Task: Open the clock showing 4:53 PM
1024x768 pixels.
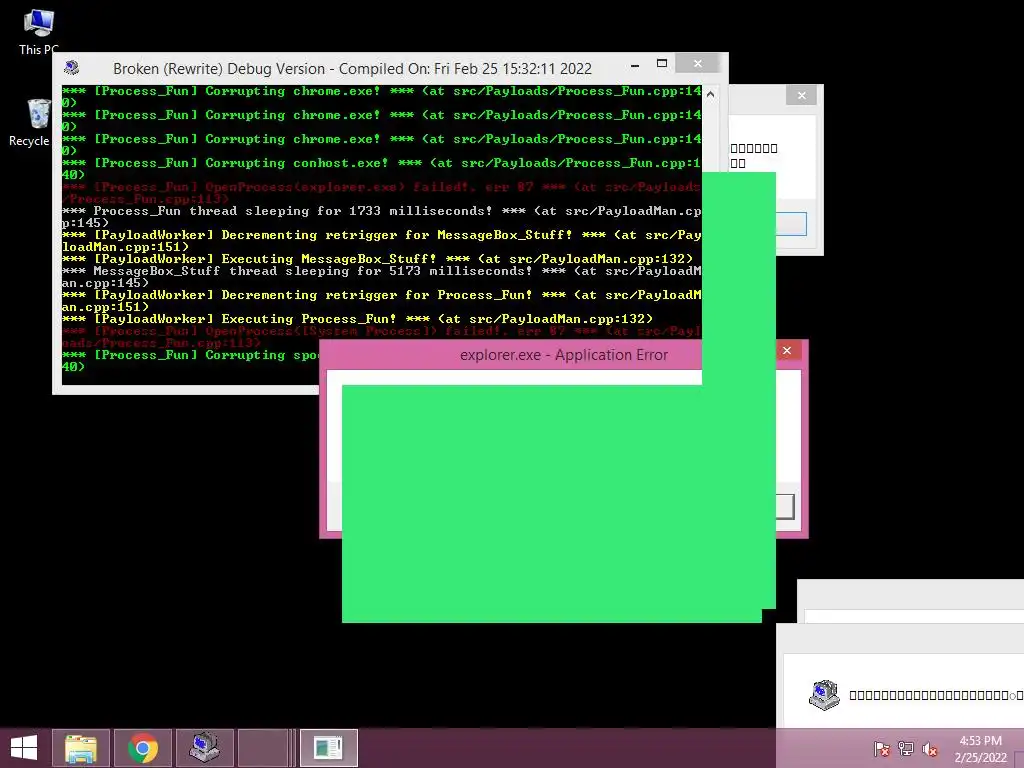Action: point(981,749)
